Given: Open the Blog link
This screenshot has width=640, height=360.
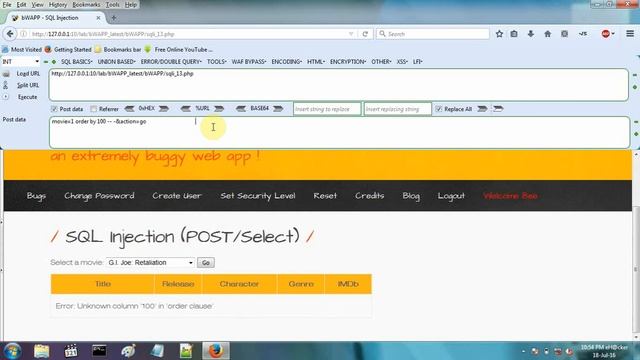Looking at the screenshot, I should pyautogui.click(x=411, y=196).
